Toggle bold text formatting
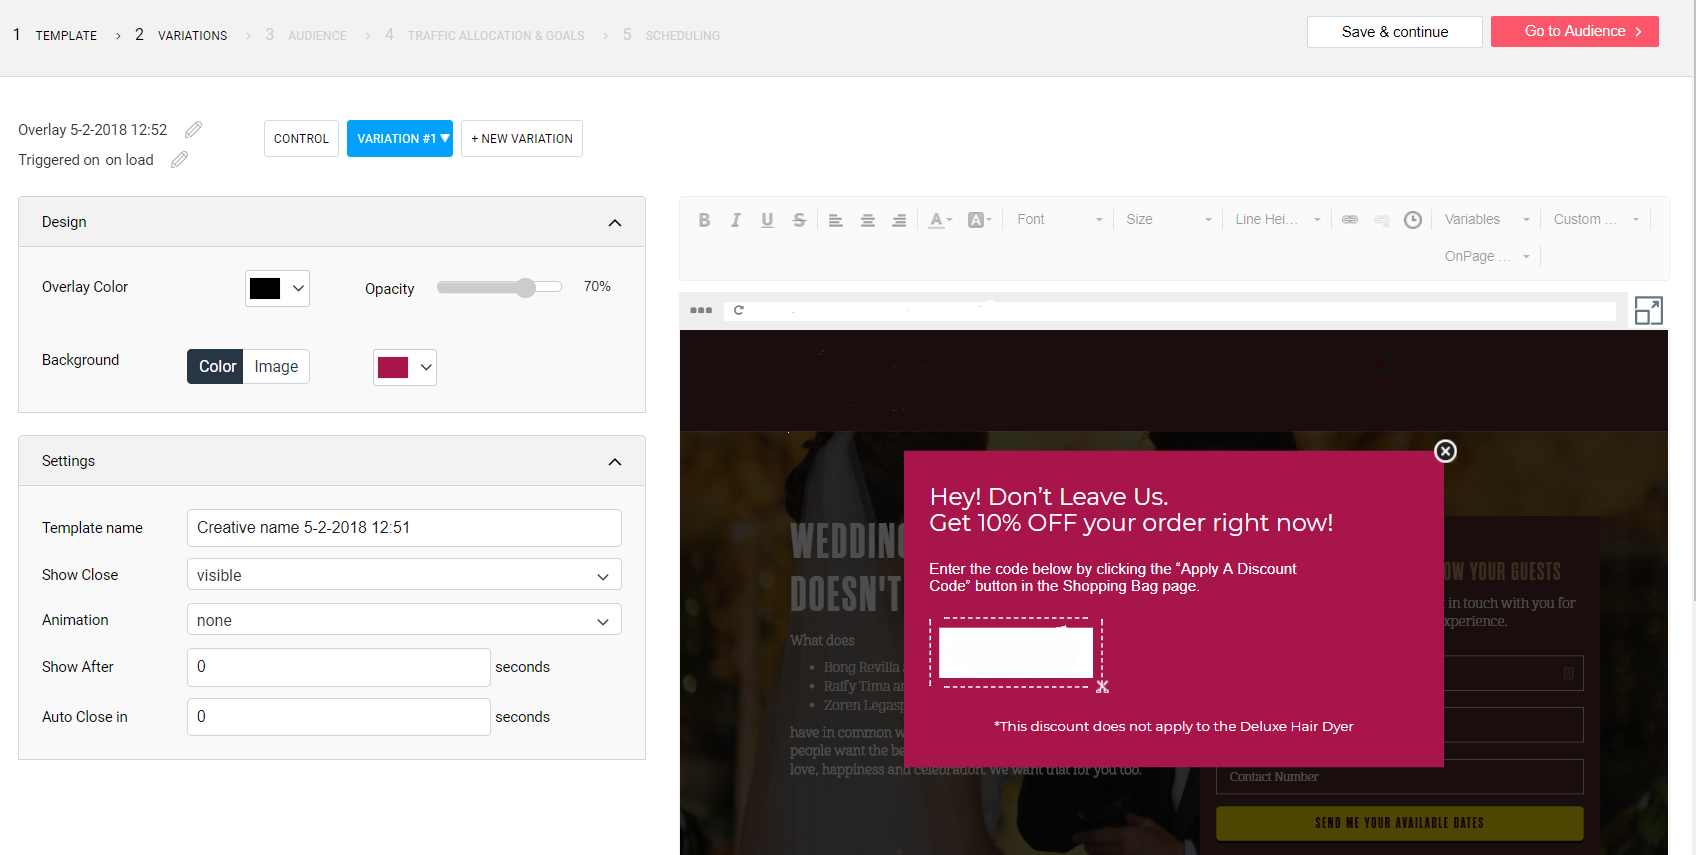This screenshot has width=1696, height=855. pos(704,220)
